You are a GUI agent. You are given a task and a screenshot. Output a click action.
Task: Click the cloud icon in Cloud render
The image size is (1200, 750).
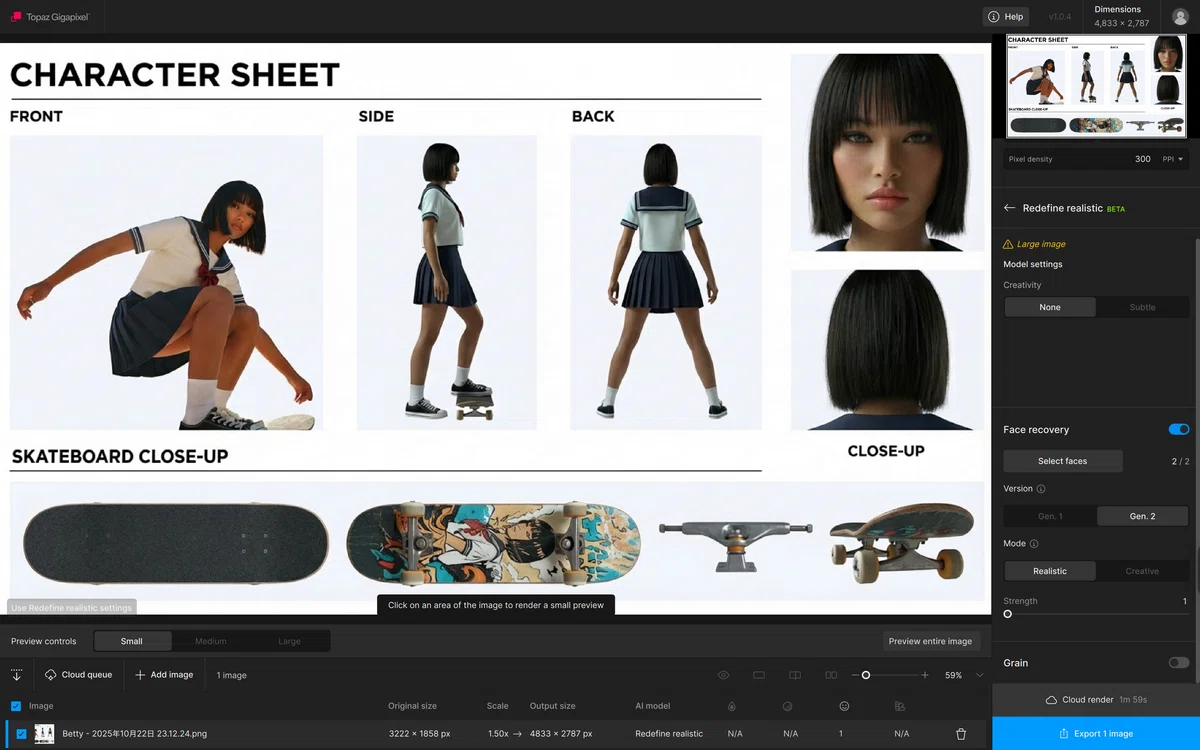[1051, 699]
